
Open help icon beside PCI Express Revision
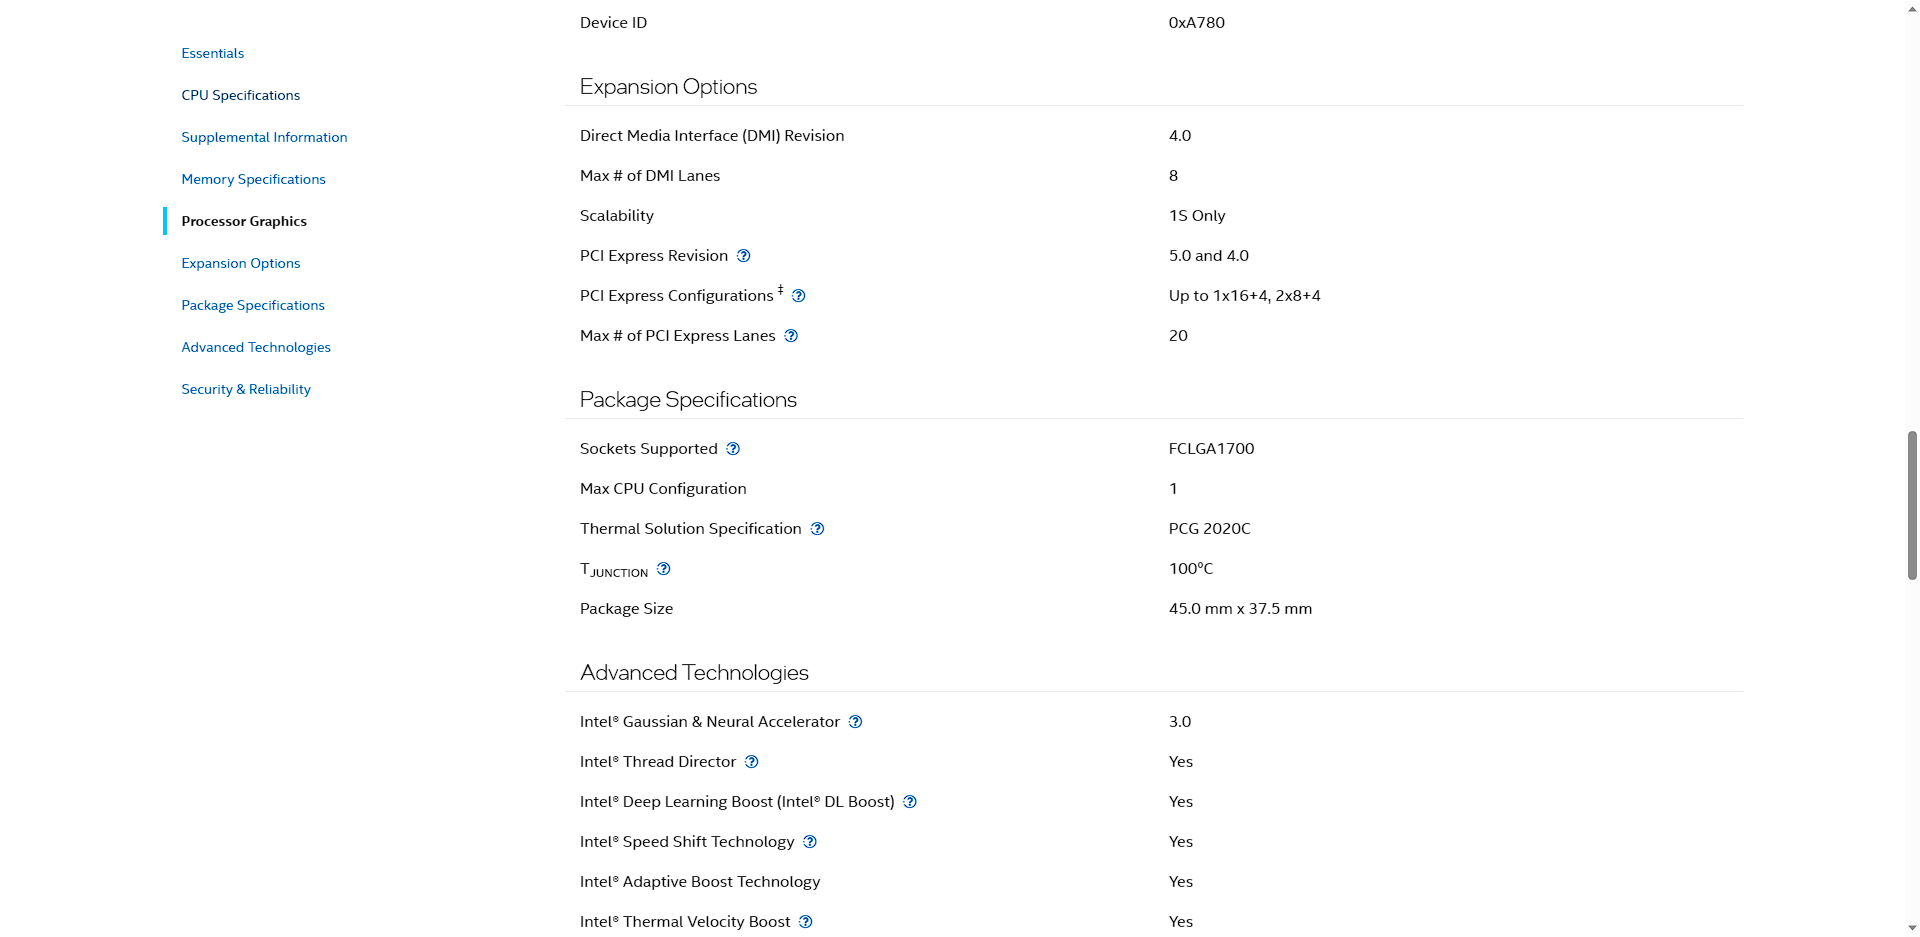[x=743, y=256]
